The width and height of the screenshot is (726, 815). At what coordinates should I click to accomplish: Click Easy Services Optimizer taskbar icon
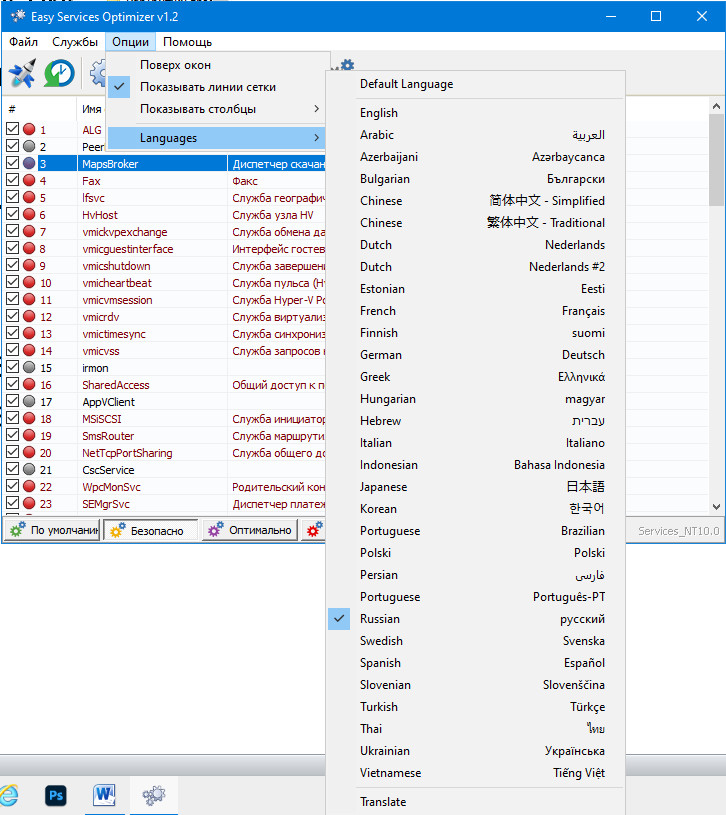tap(153, 795)
